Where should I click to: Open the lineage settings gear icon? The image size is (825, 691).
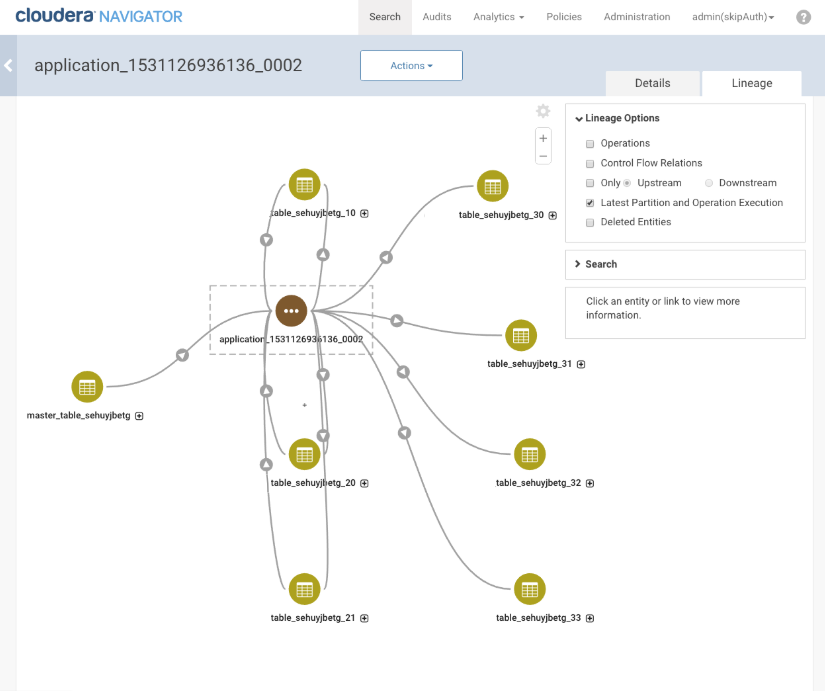pos(543,111)
